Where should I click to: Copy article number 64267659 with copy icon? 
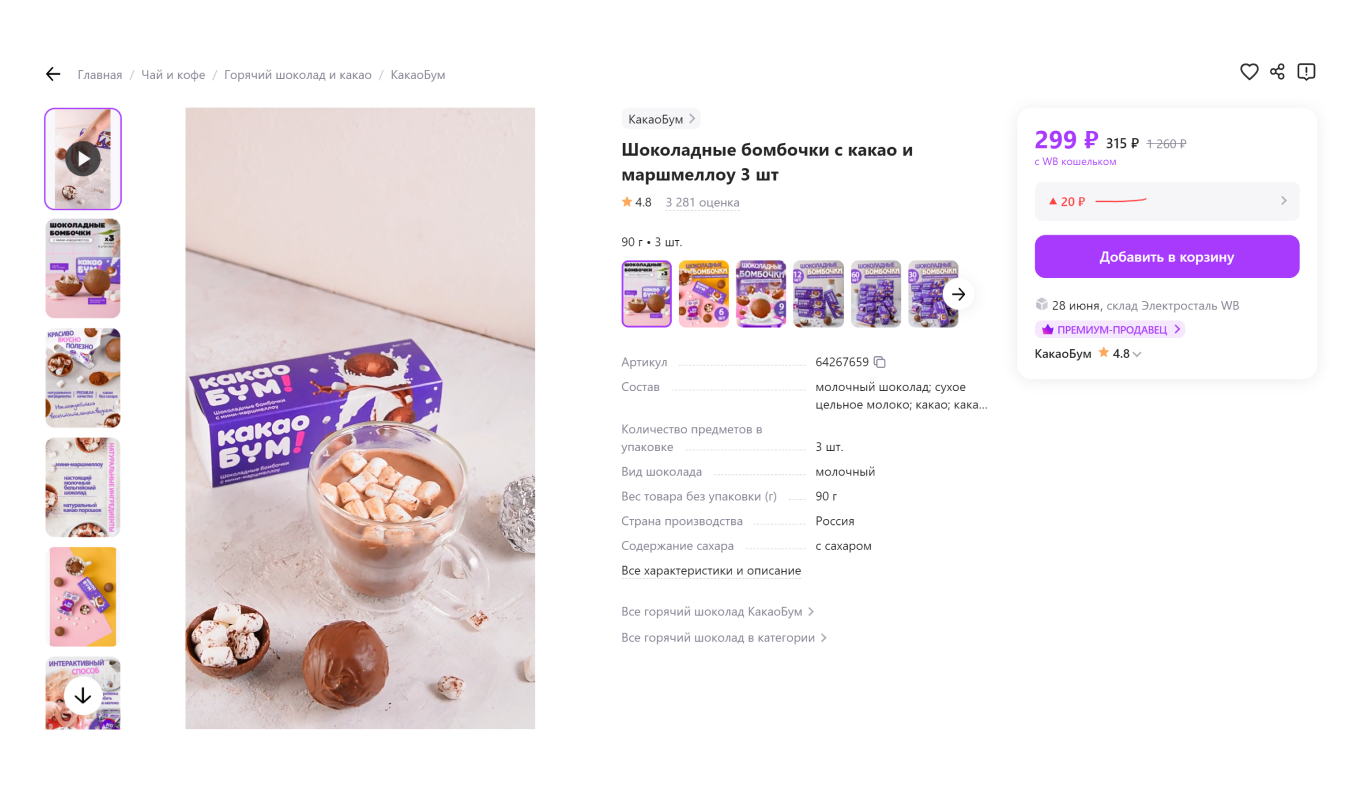point(880,361)
